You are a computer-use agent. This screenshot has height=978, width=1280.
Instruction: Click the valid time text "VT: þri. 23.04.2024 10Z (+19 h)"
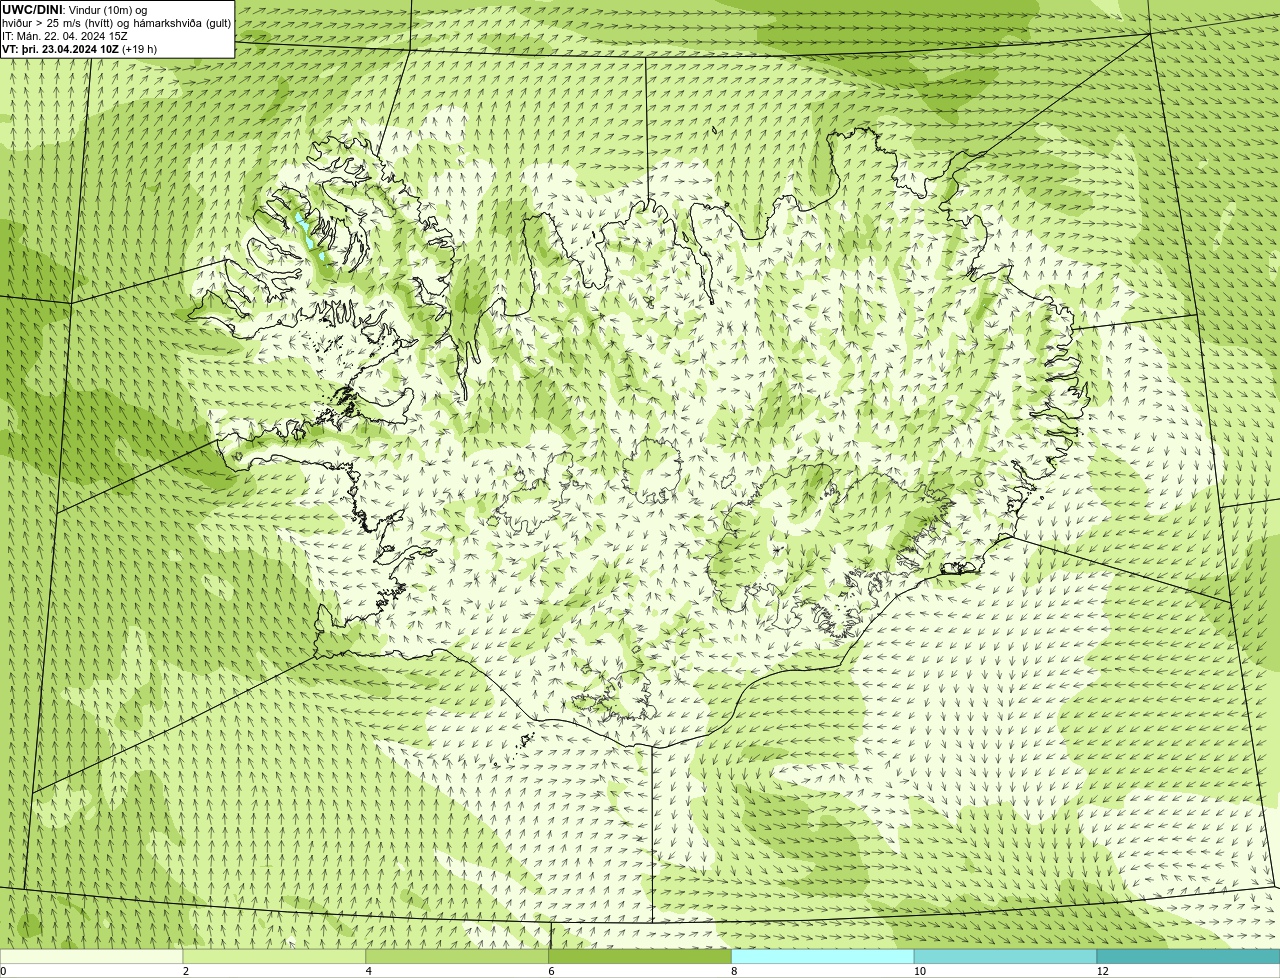[x=79, y=48]
